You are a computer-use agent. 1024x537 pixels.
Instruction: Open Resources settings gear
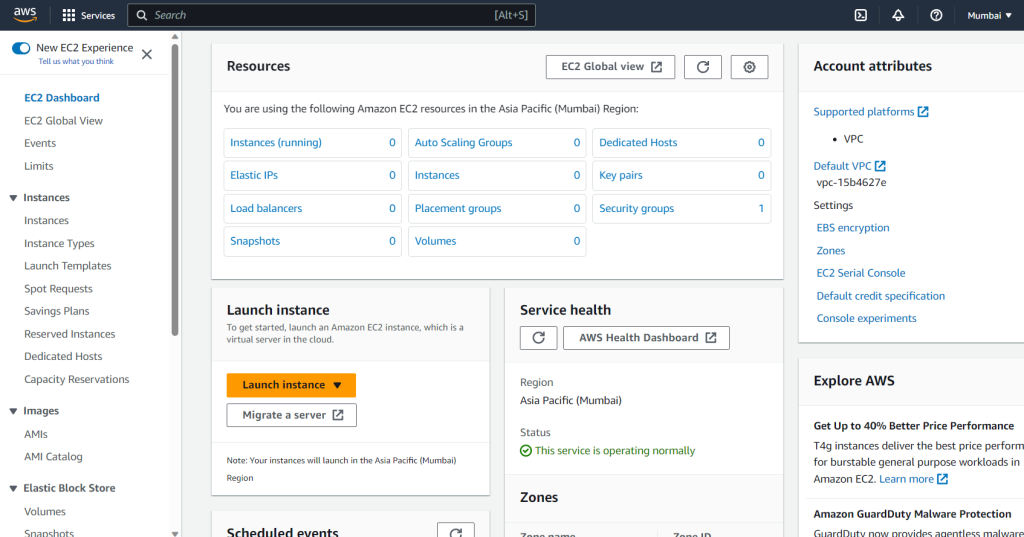tap(749, 67)
